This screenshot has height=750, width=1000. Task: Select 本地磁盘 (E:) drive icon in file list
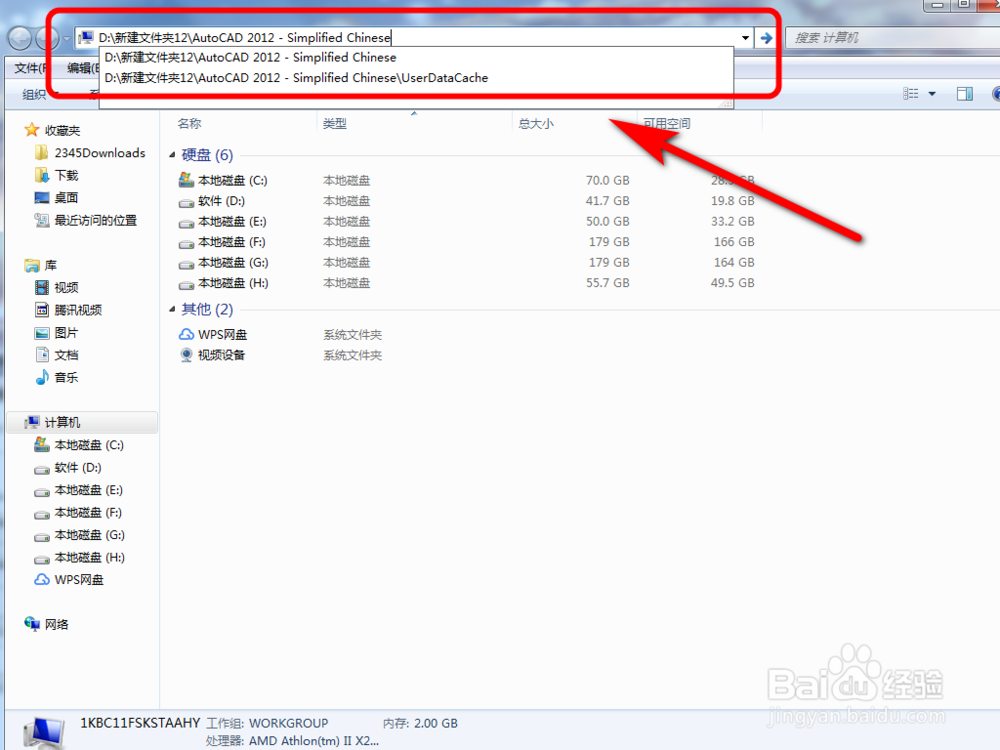186,222
